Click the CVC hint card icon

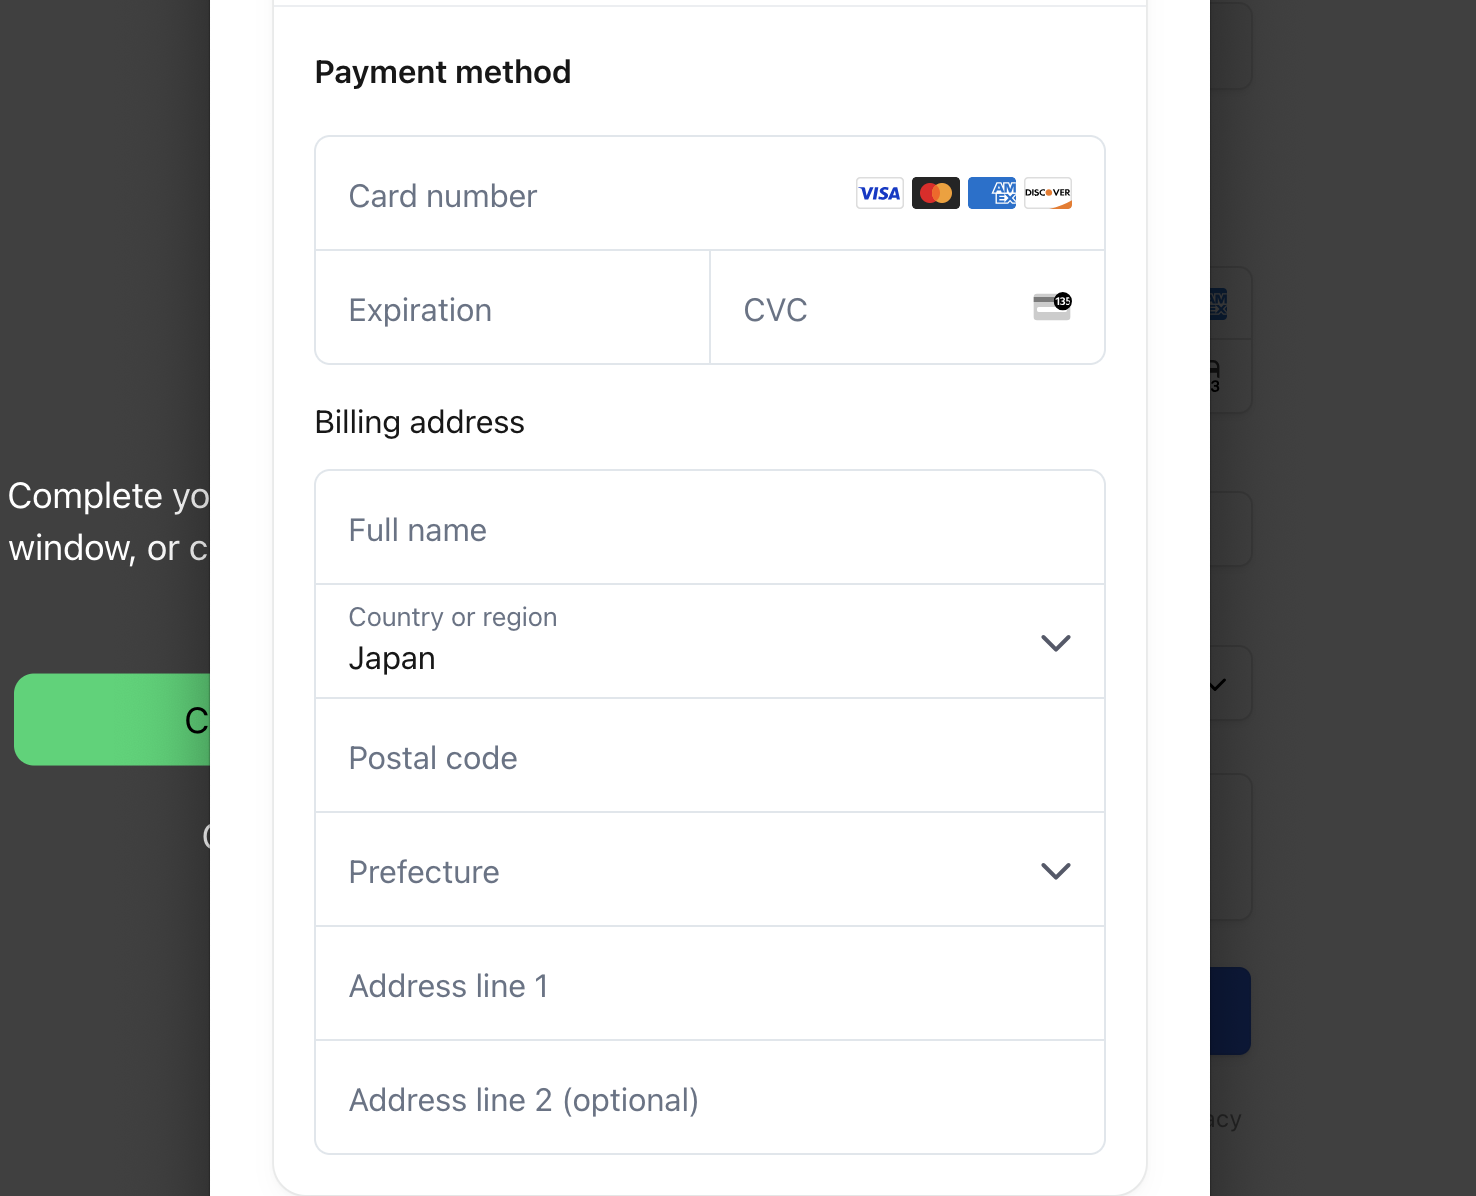[x=1051, y=307]
